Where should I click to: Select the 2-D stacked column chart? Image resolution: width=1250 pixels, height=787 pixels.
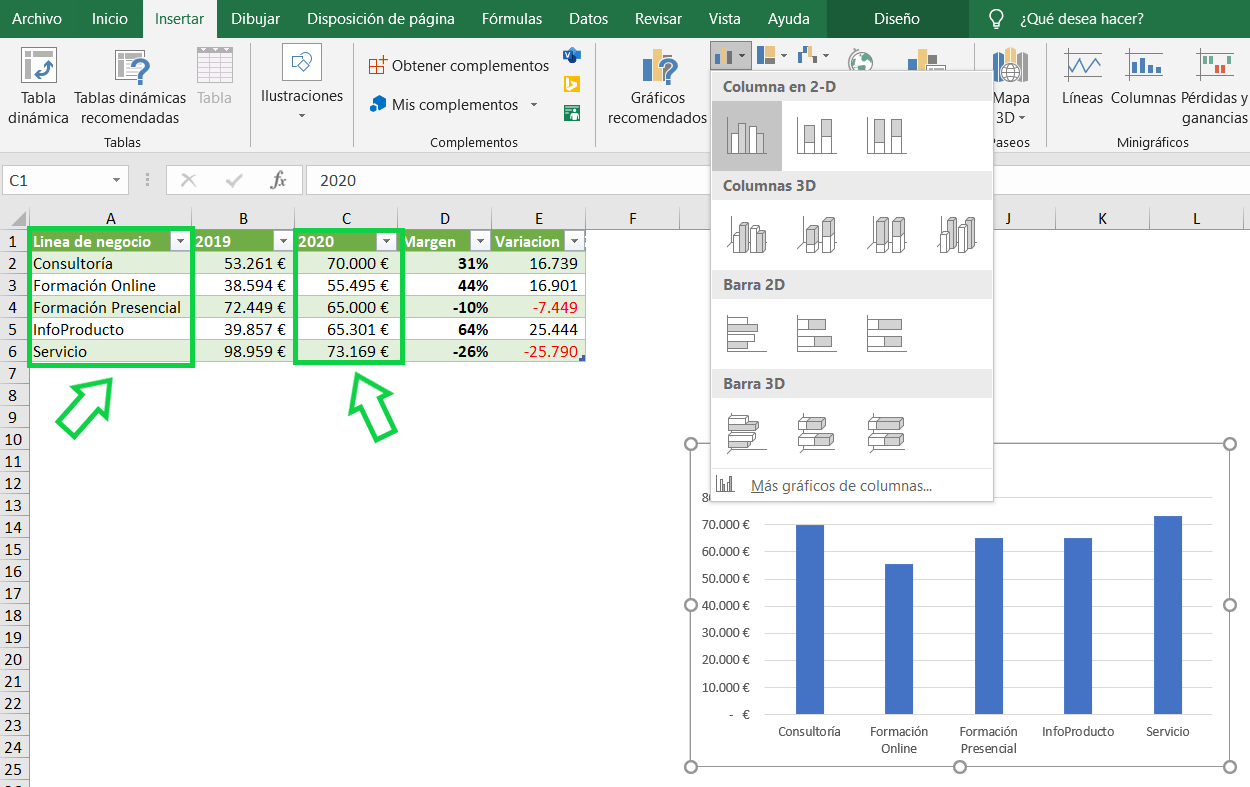pyautogui.click(x=817, y=135)
